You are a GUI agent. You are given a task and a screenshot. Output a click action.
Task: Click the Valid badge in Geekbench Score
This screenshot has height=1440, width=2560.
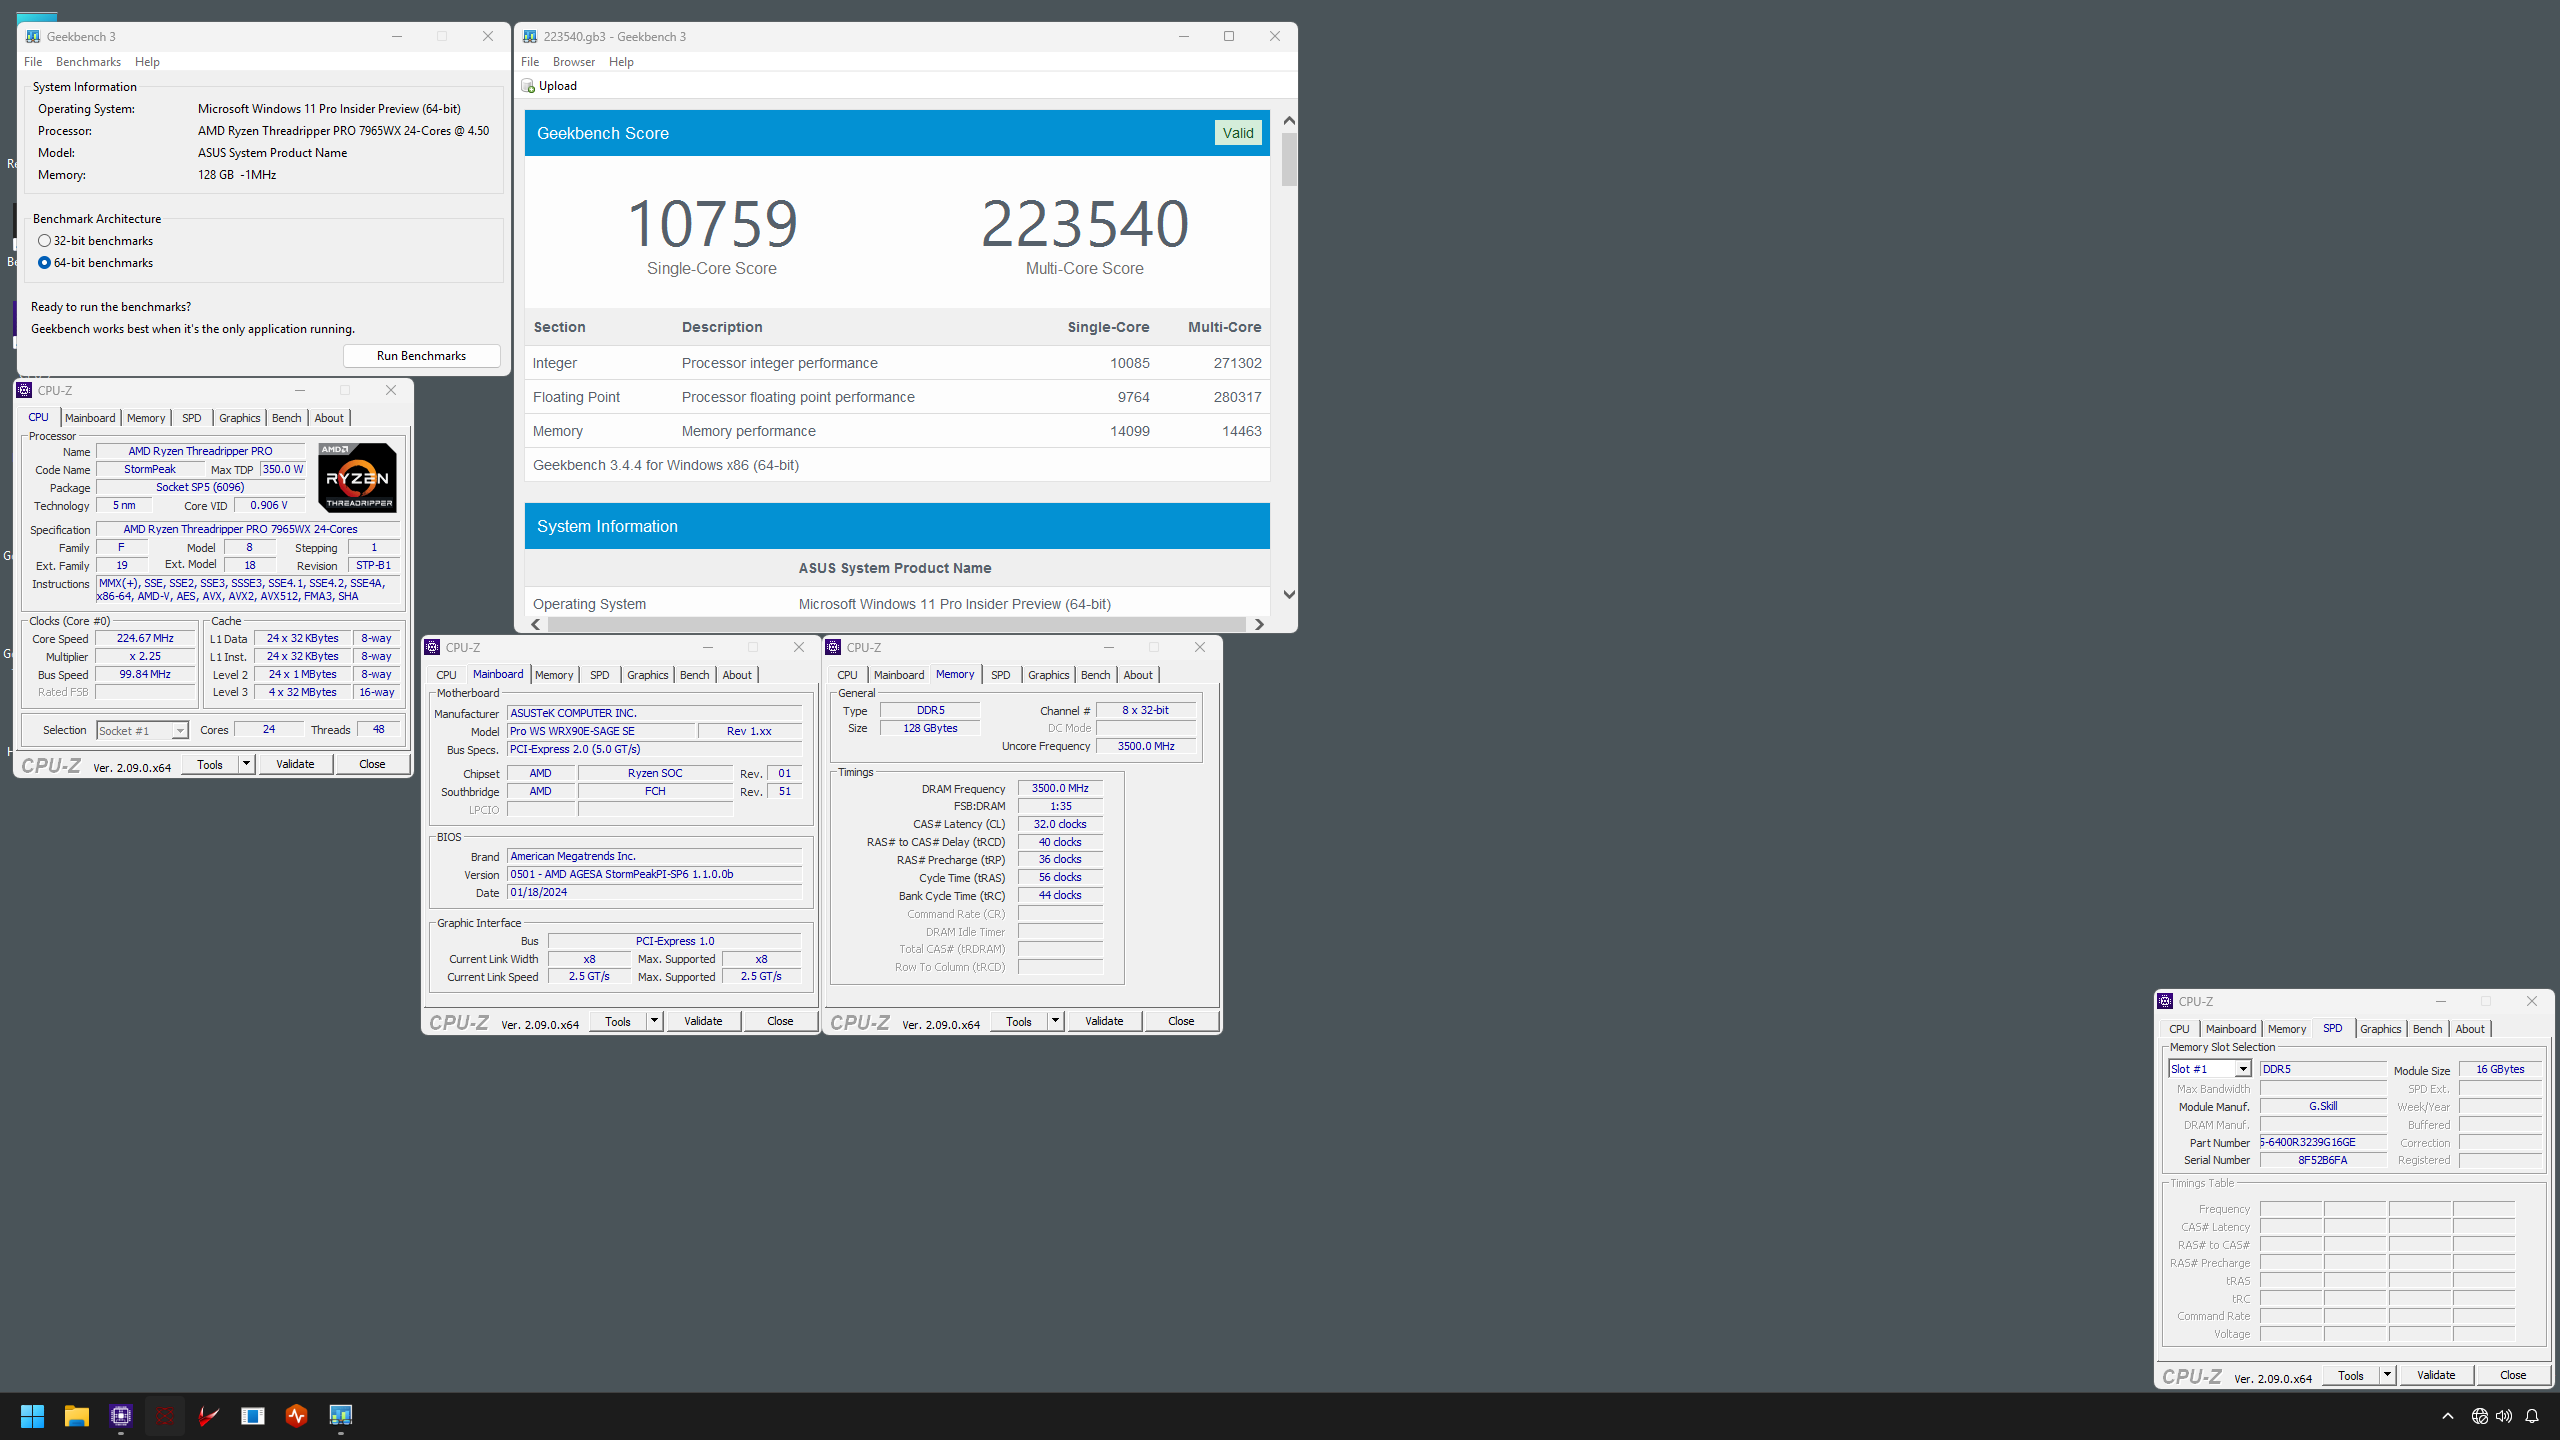click(x=1238, y=133)
